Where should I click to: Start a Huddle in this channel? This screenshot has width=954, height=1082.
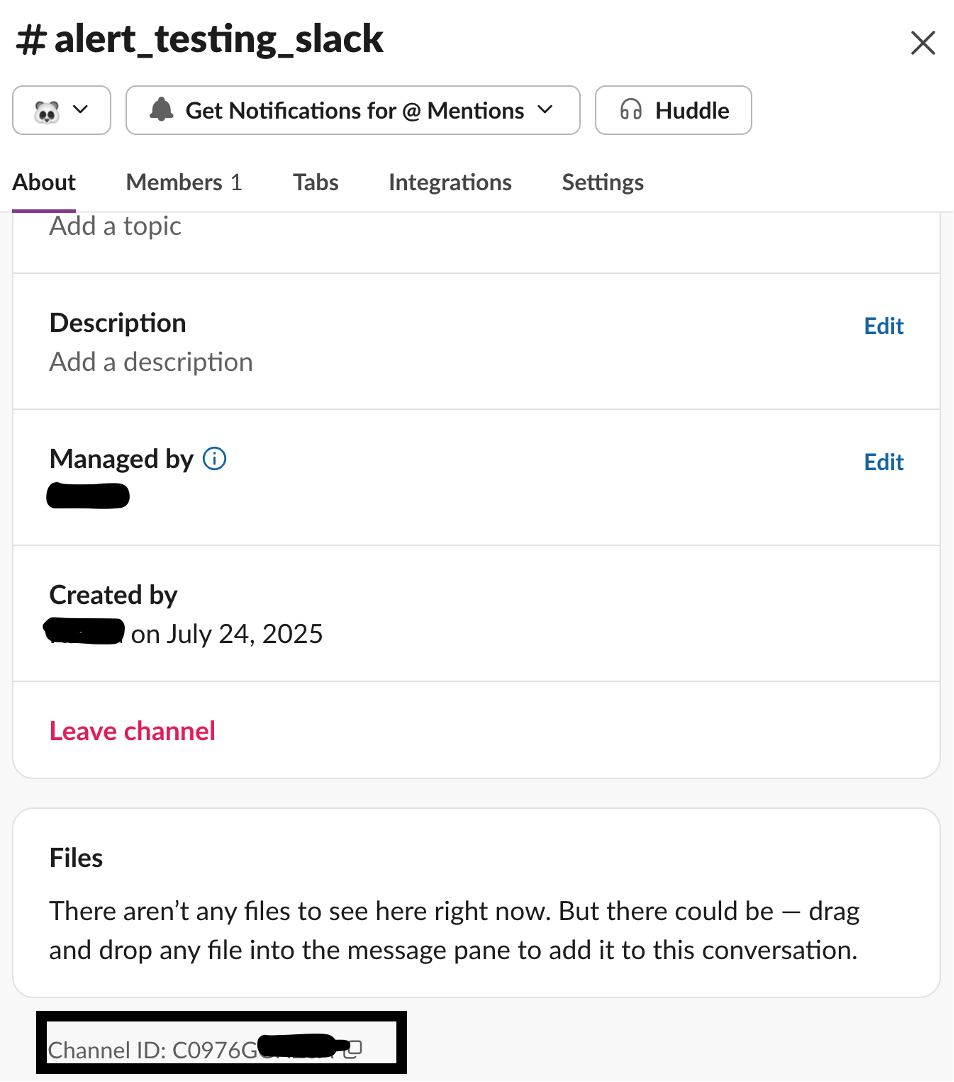click(673, 110)
